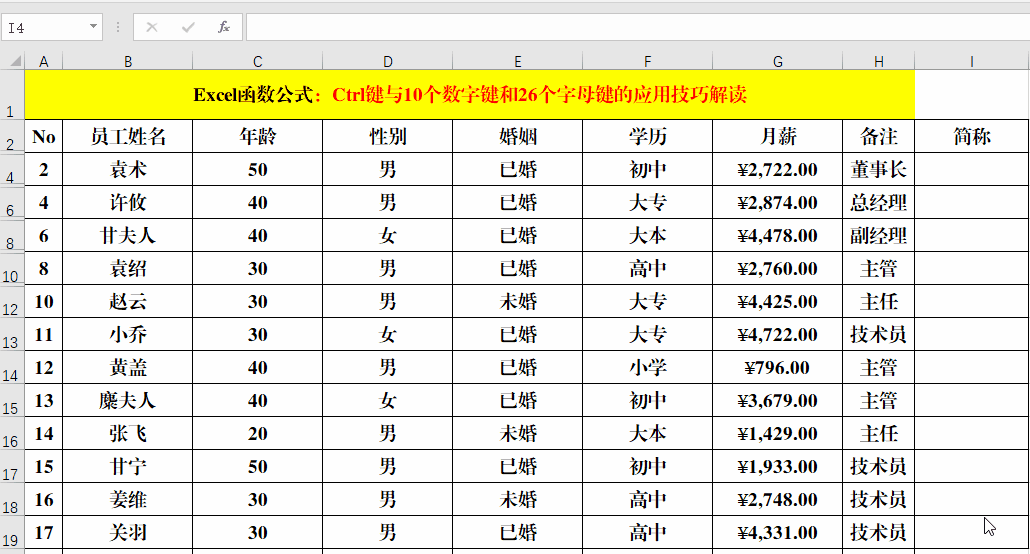This screenshot has width=1030, height=554.
Task: Select the name cell 黄盖
Action: [x=127, y=367]
